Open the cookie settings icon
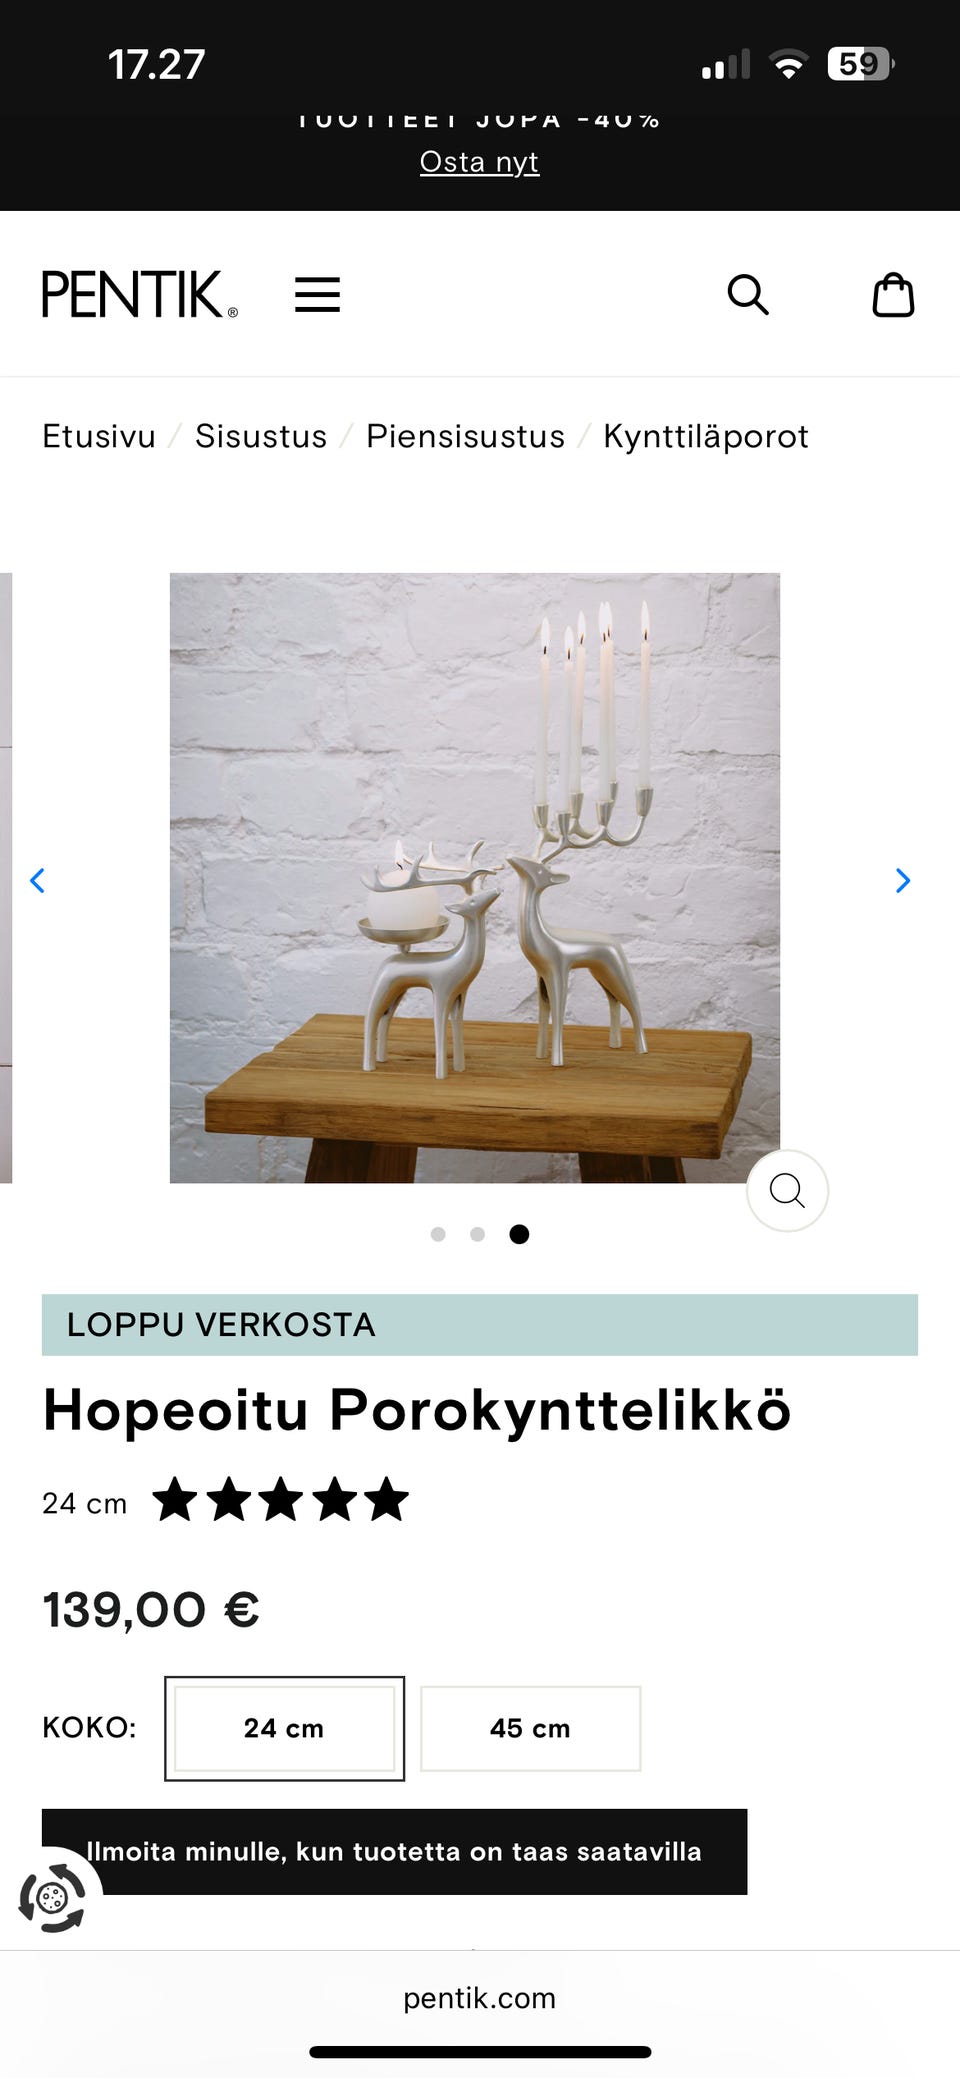Image resolution: width=960 pixels, height=2078 pixels. [x=53, y=1897]
